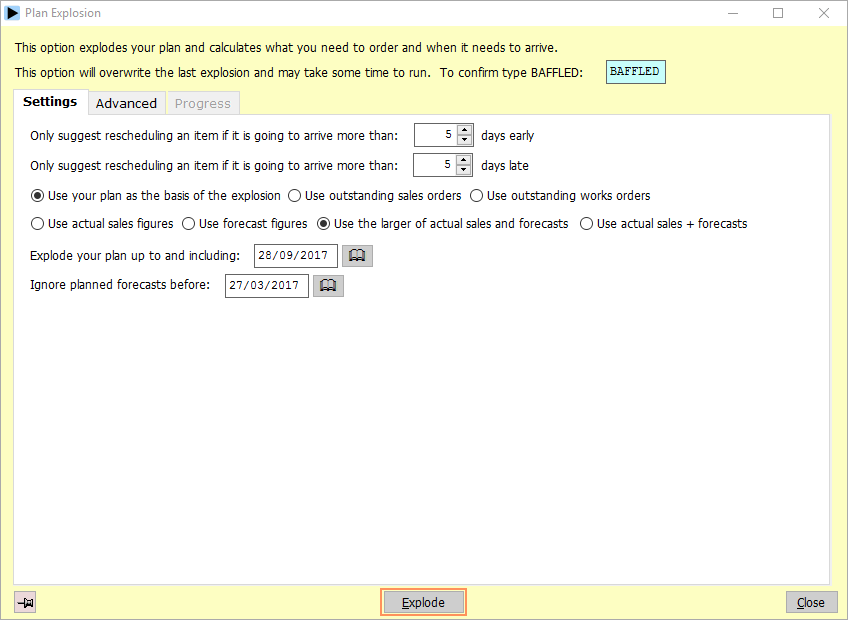Open calendar lookup for explode-up-to date
The image size is (848, 620).
pos(357,256)
